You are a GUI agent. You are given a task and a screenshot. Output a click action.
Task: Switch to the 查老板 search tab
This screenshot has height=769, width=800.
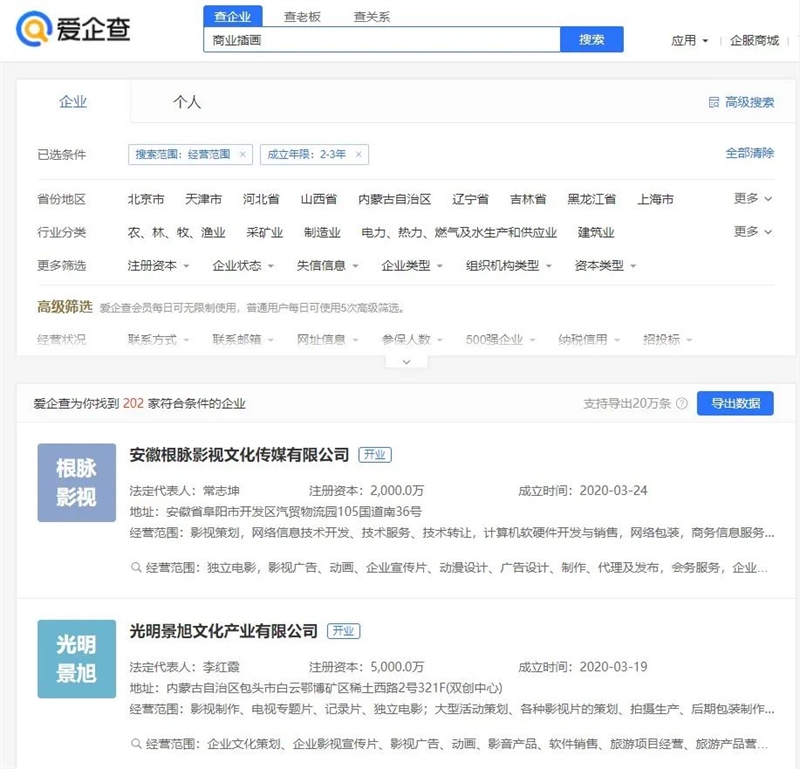[302, 16]
